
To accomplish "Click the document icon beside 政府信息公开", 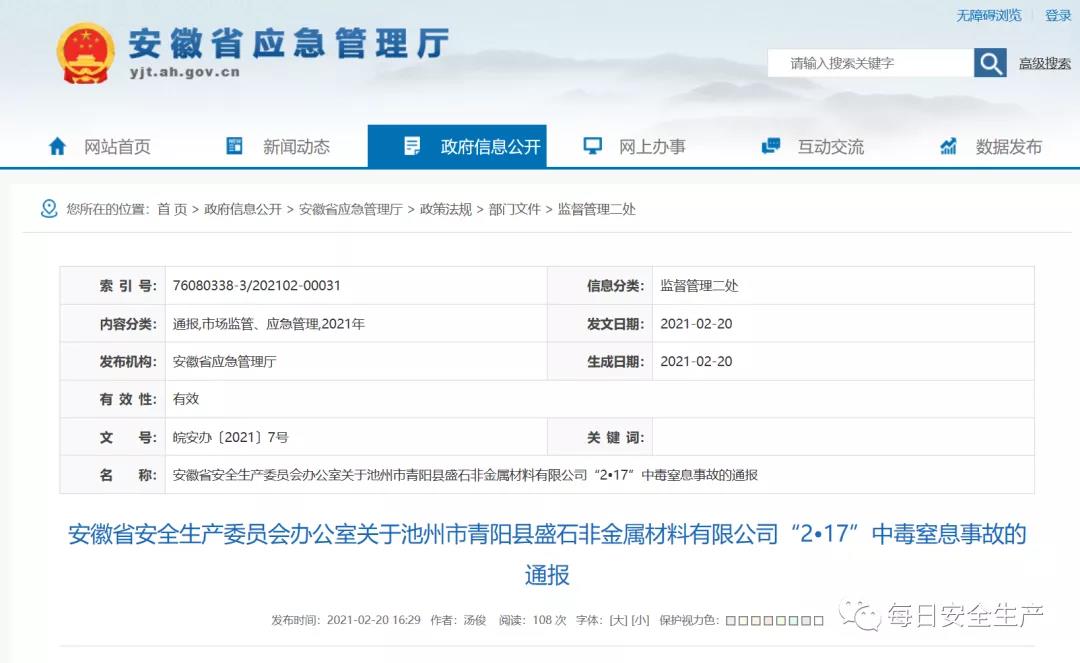I will pyautogui.click(x=412, y=146).
